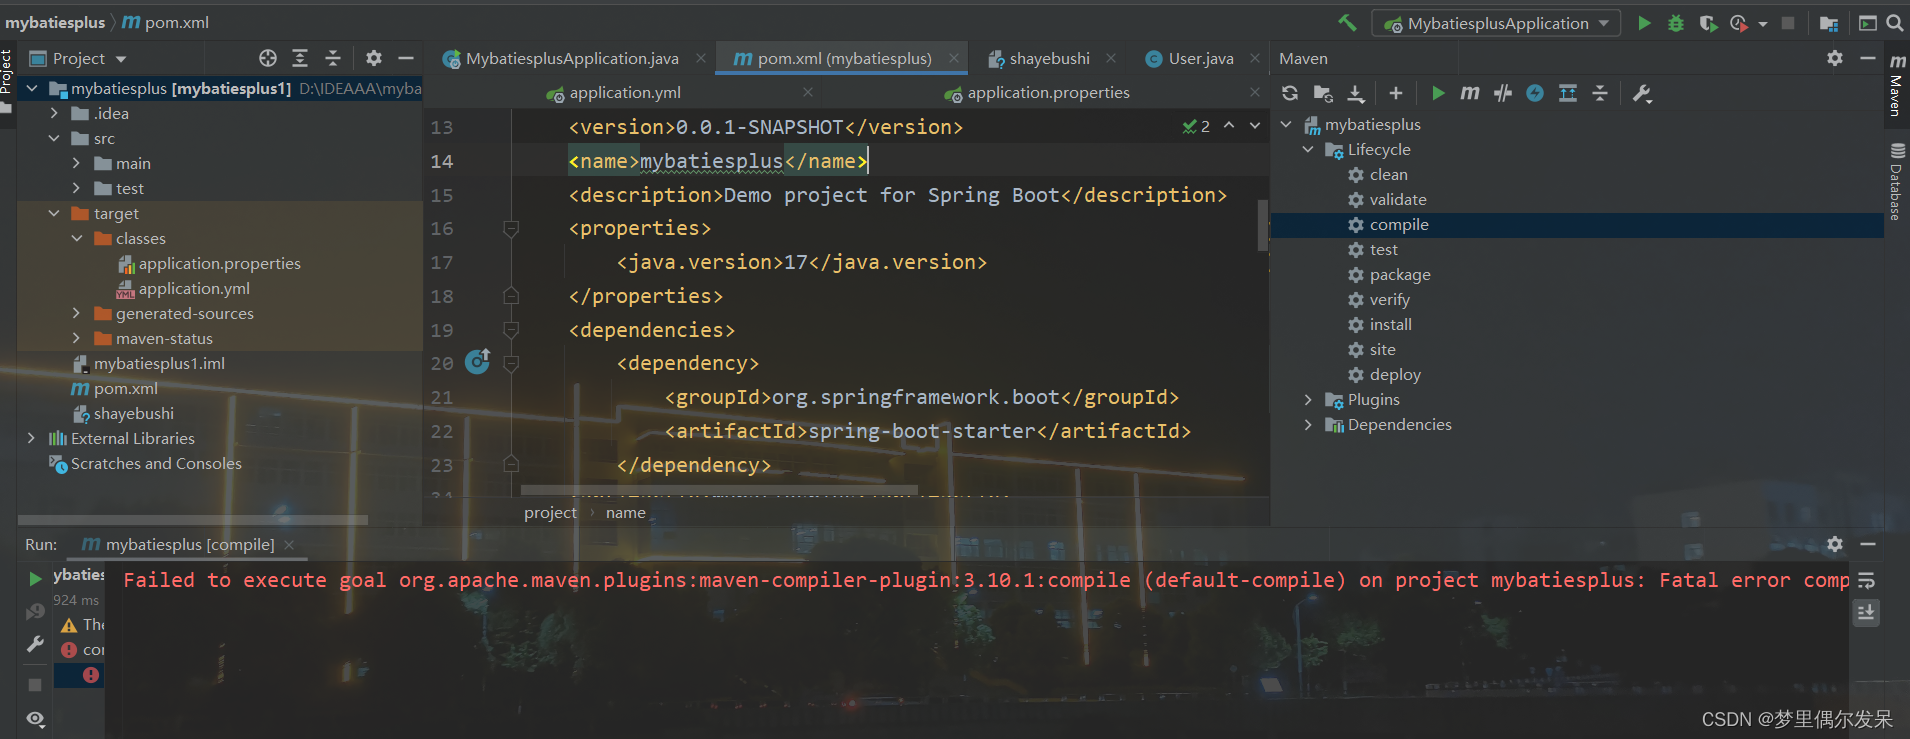Screen dimensions: 1910x739
Task: Generate sources and update folders in Maven
Action: [1323, 93]
